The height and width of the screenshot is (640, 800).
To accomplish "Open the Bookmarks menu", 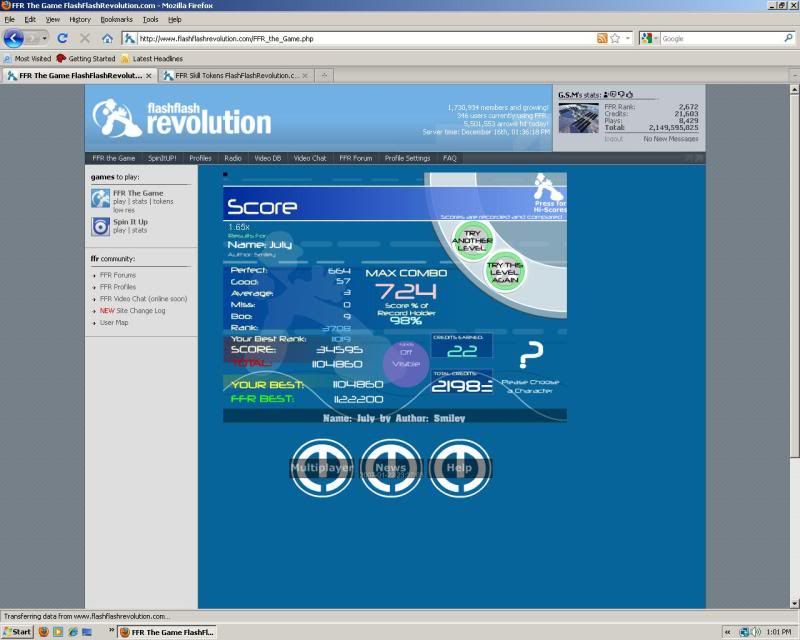I will click(x=116, y=19).
